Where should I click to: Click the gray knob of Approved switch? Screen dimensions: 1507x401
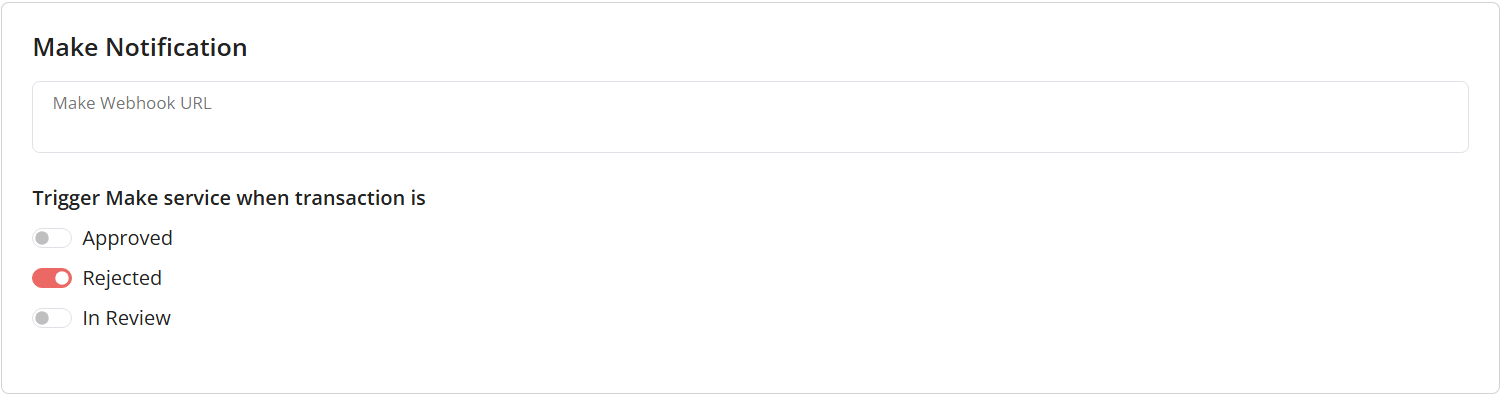[x=42, y=238]
